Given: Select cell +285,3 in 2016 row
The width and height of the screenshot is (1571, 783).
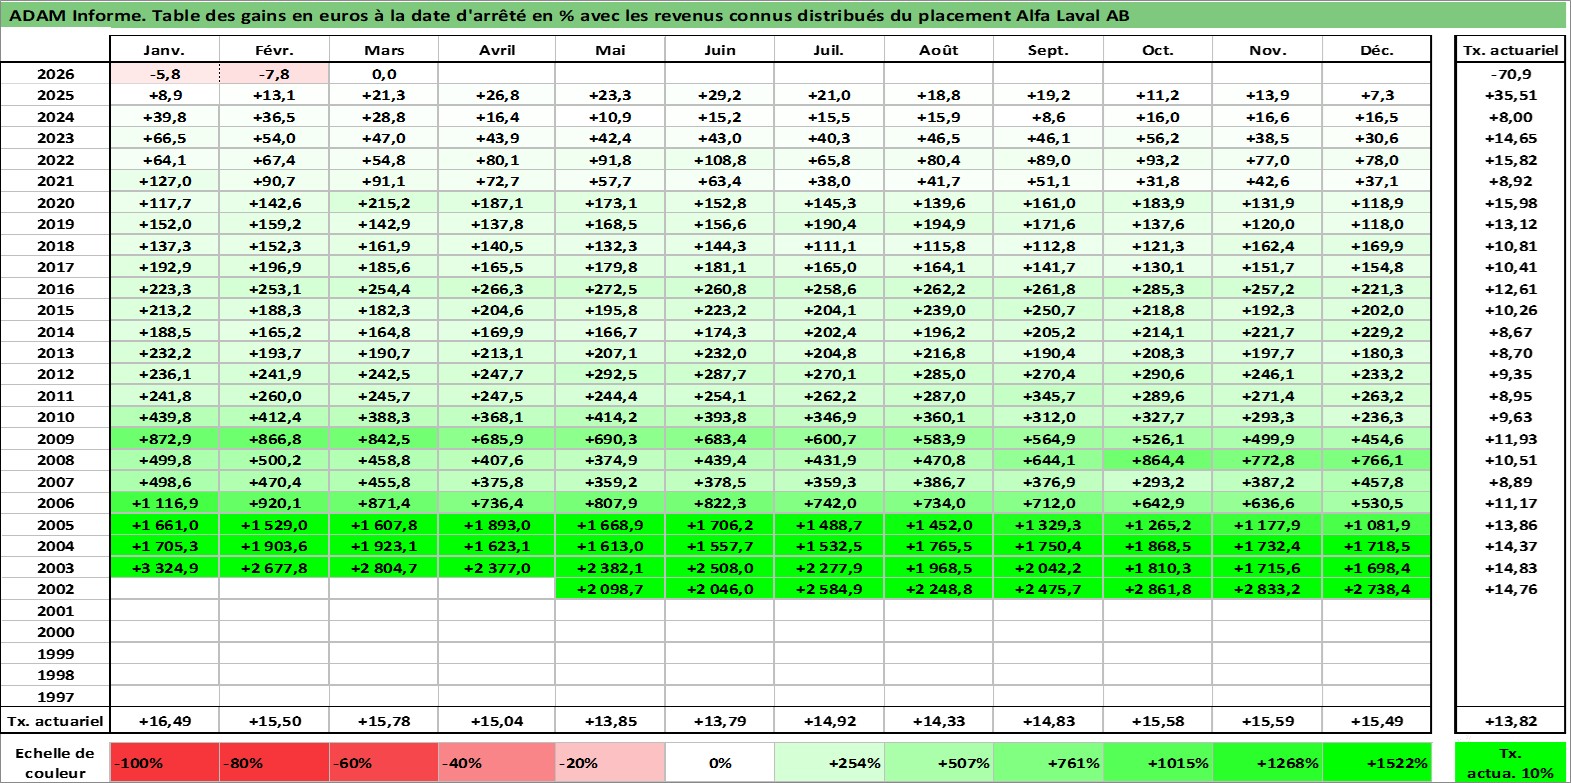Looking at the screenshot, I should [1158, 289].
